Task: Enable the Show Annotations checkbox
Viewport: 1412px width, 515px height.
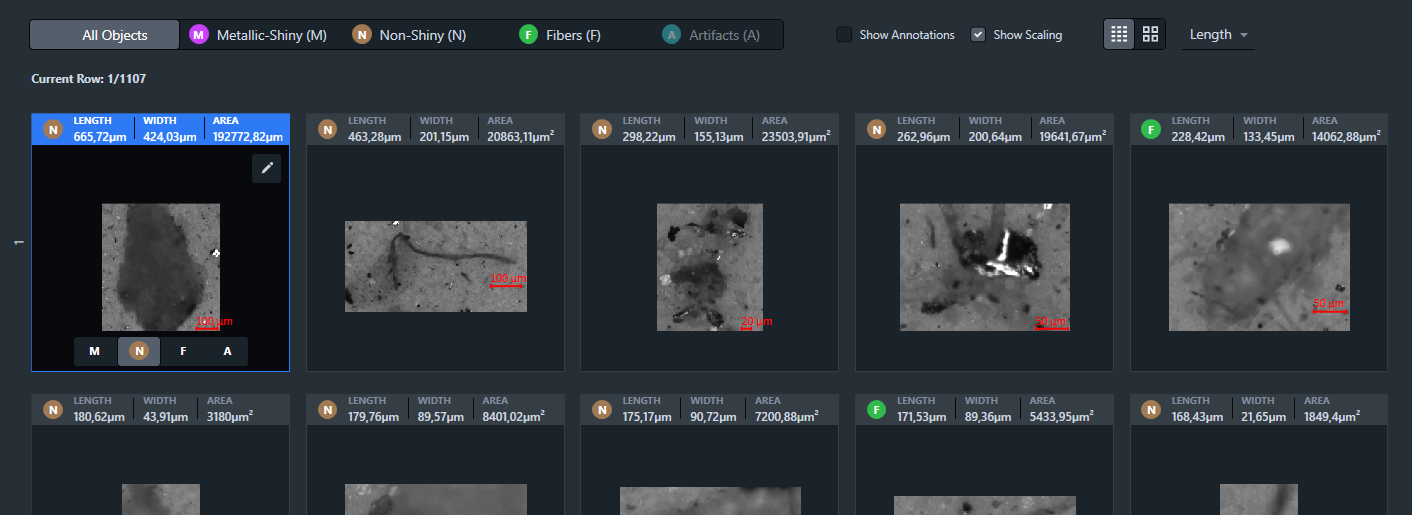Action: click(x=845, y=35)
